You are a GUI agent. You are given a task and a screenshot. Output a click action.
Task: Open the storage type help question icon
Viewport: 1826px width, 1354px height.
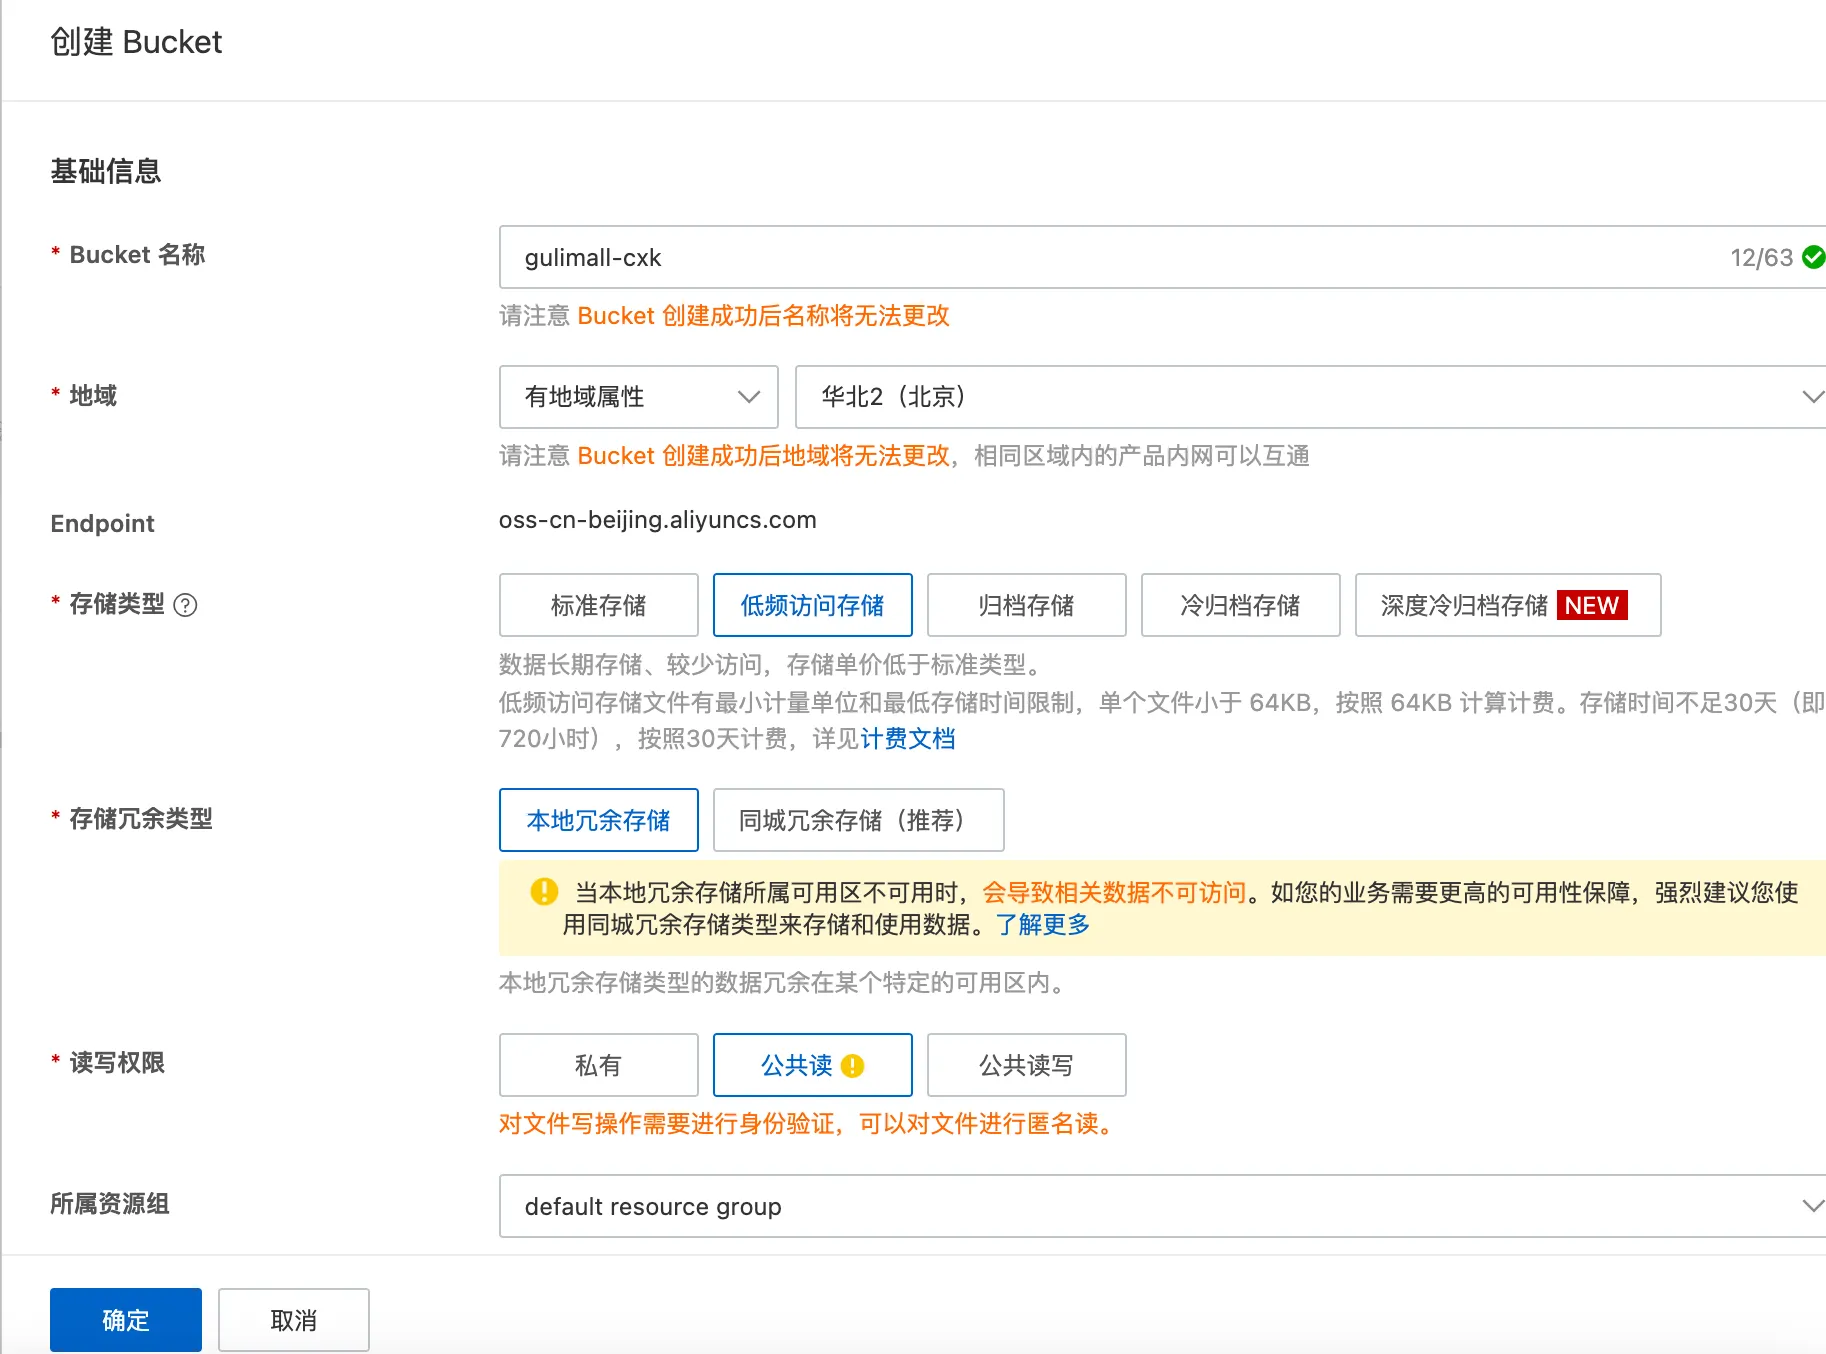185,605
